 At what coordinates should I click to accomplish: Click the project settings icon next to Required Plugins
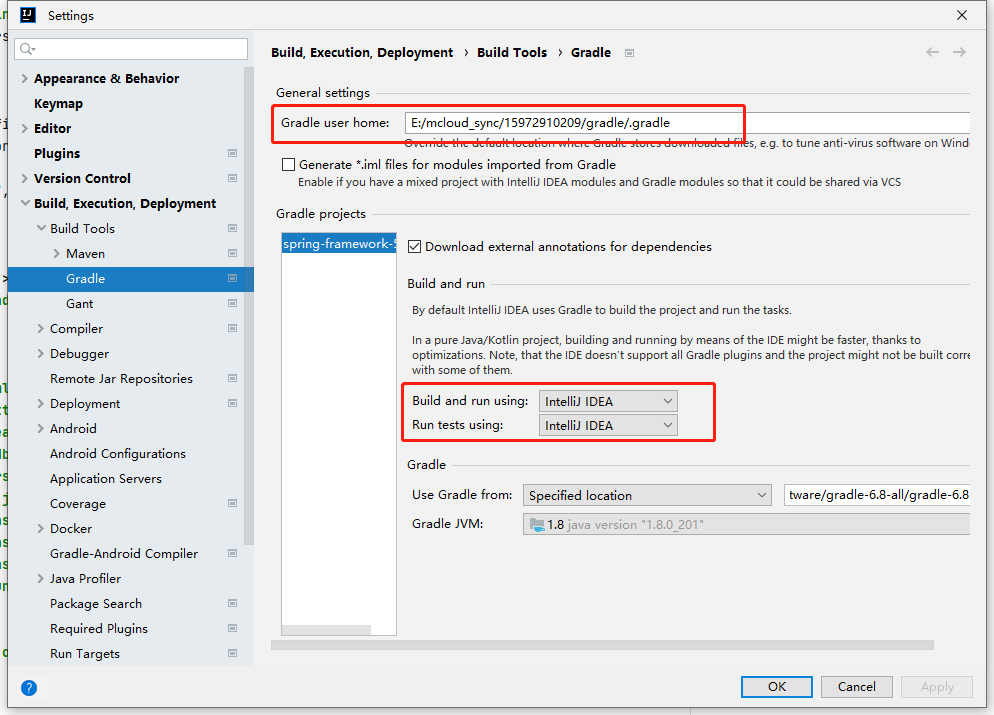click(x=233, y=628)
